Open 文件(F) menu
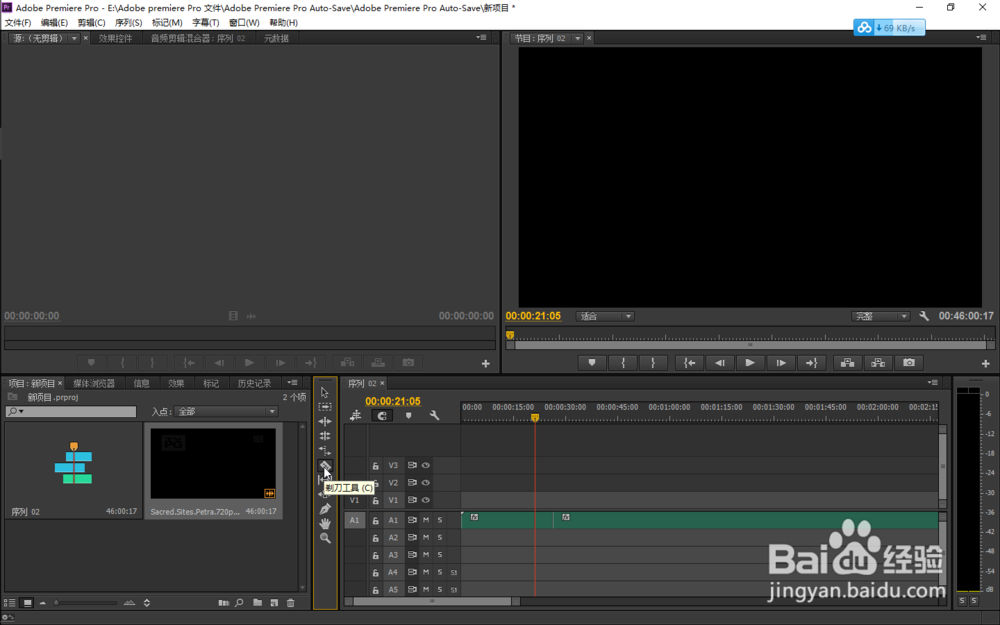Viewport: 1000px width, 625px height. [x=18, y=22]
